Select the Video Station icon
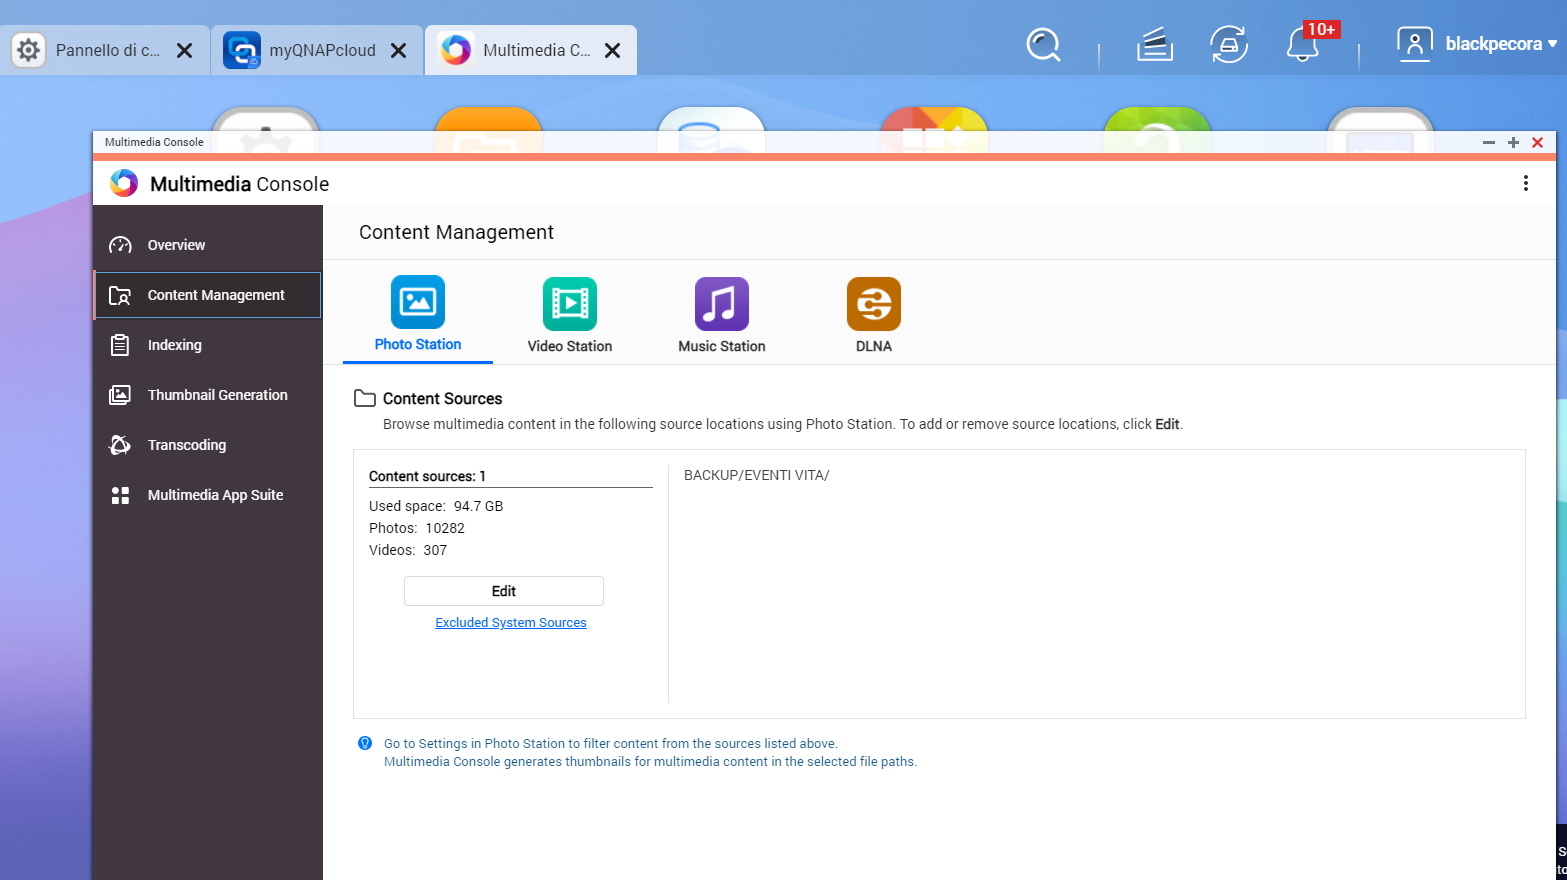 point(569,315)
